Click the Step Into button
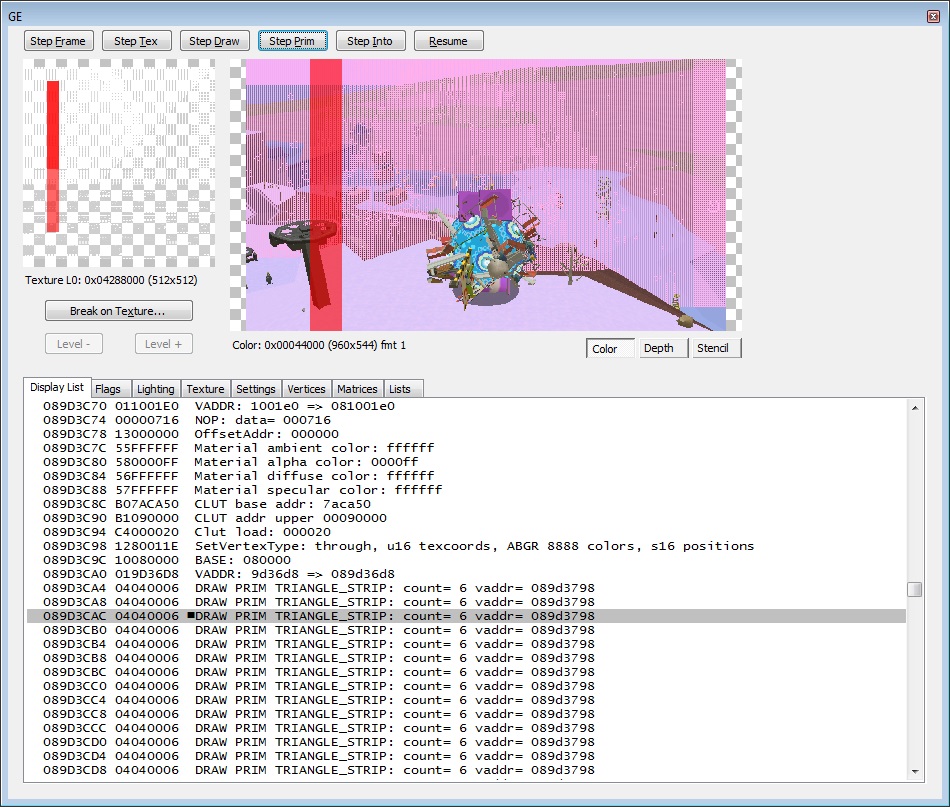Screen dimensions: 950x807 click(370, 41)
